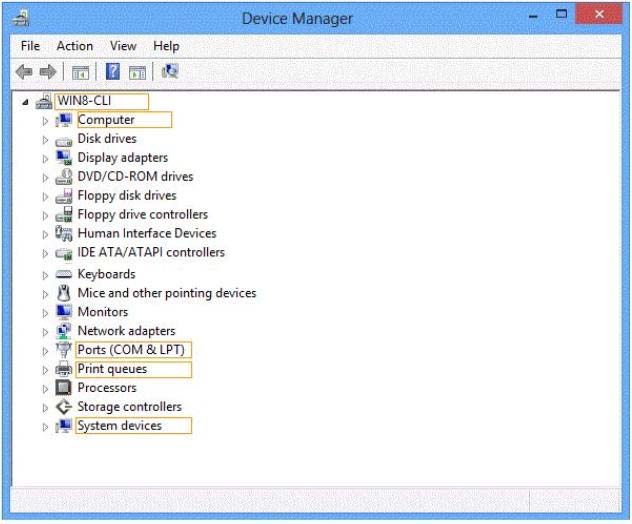The height and width of the screenshot is (524, 632).
Task: Expand the Print queues node
Action: [x=45, y=370]
